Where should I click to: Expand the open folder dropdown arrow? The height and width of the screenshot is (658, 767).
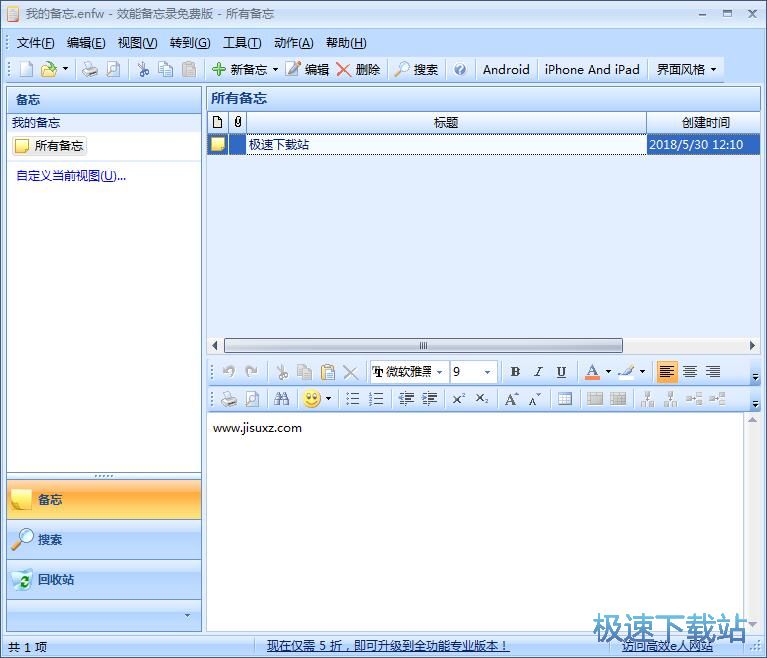click(x=66, y=69)
